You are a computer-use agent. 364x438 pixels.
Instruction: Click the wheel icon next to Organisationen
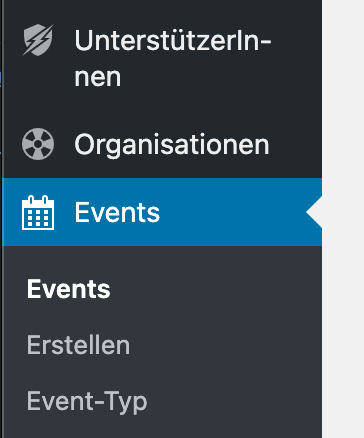[x=38, y=144]
